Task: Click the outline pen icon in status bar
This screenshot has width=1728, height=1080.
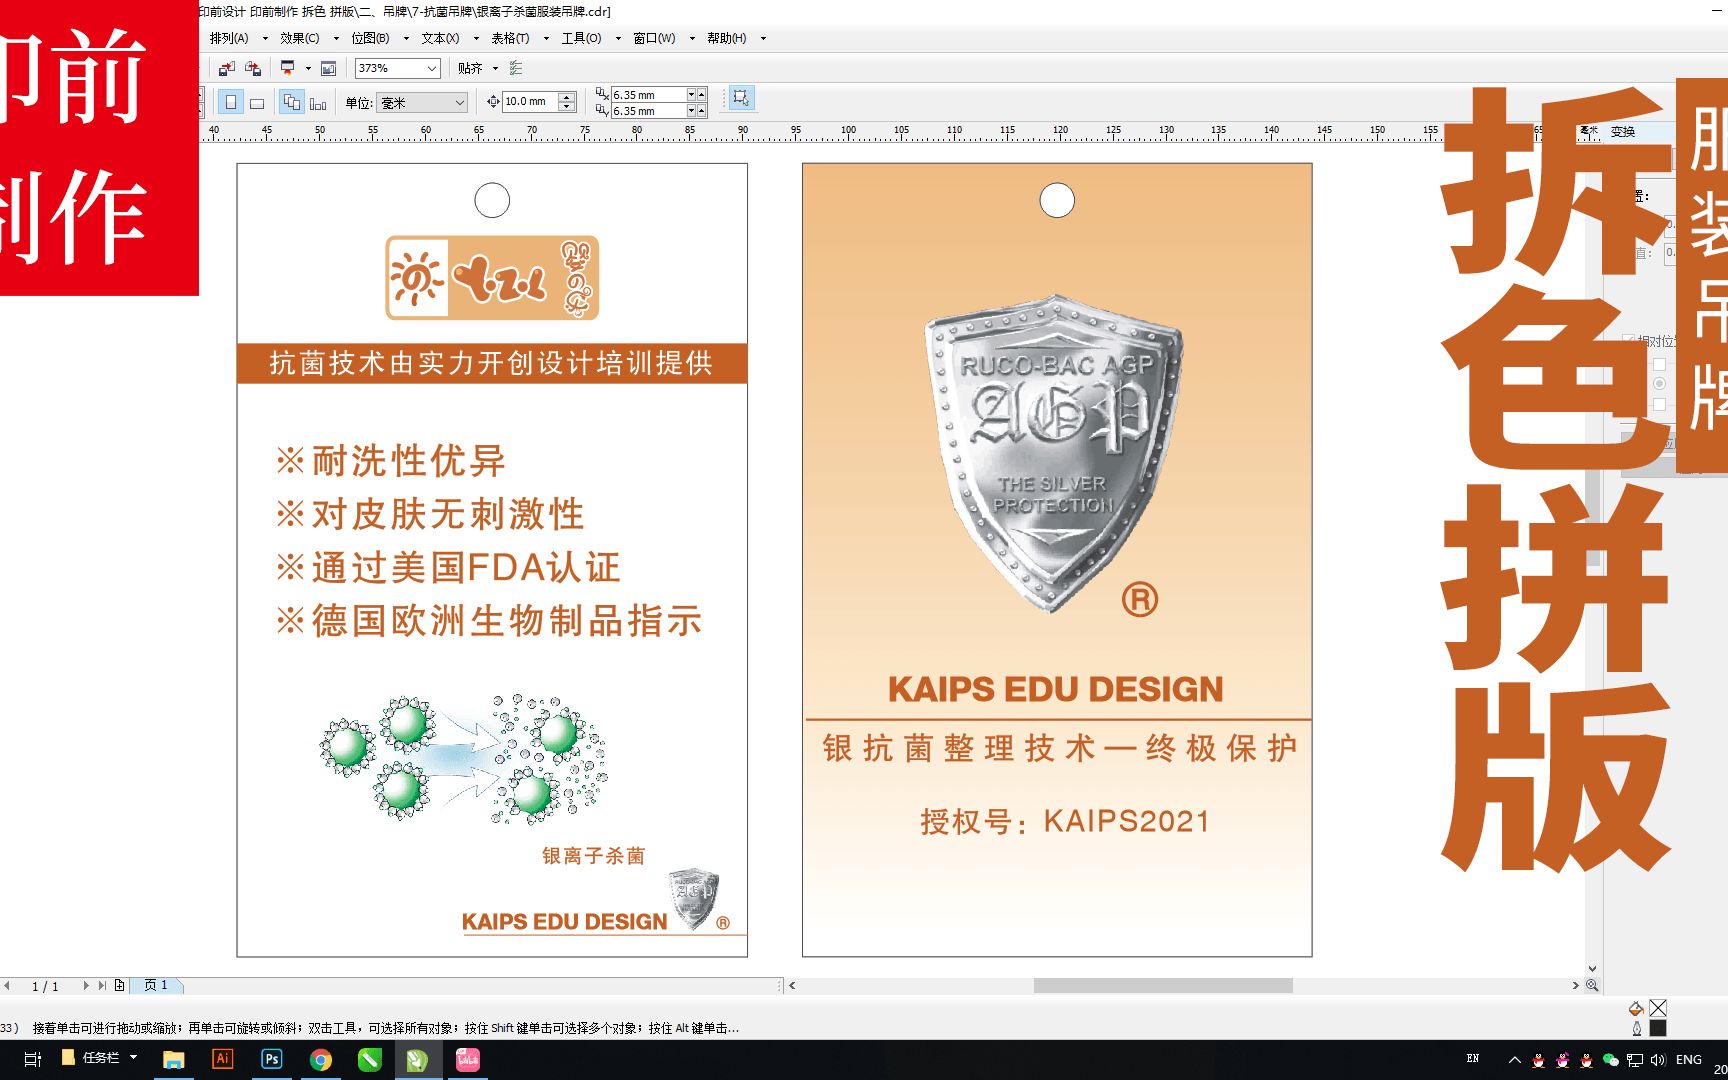Action: click(x=1636, y=1028)
